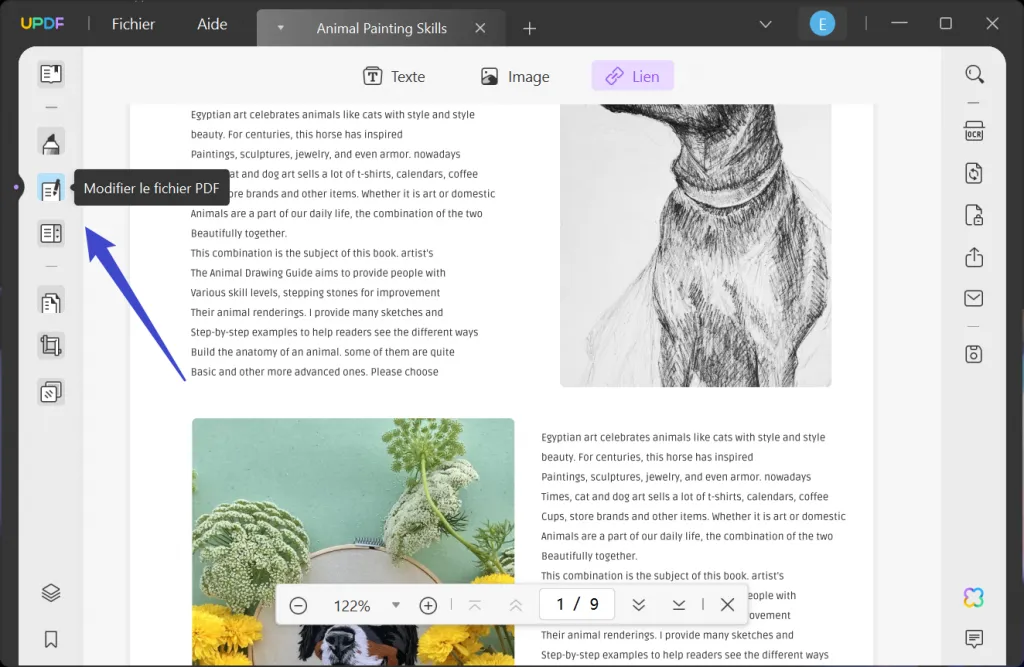This screenshot has height=667, width=1024.
Task: Open the Reader mode icon in left sidebar
Action: click(x=51, y=74)
